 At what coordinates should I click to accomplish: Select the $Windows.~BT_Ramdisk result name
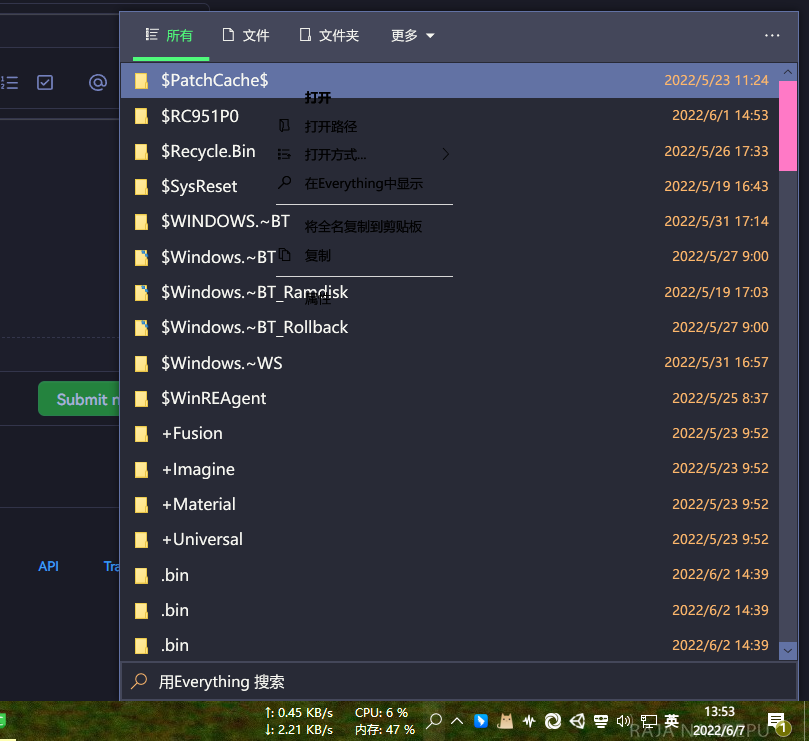point(254,293)
